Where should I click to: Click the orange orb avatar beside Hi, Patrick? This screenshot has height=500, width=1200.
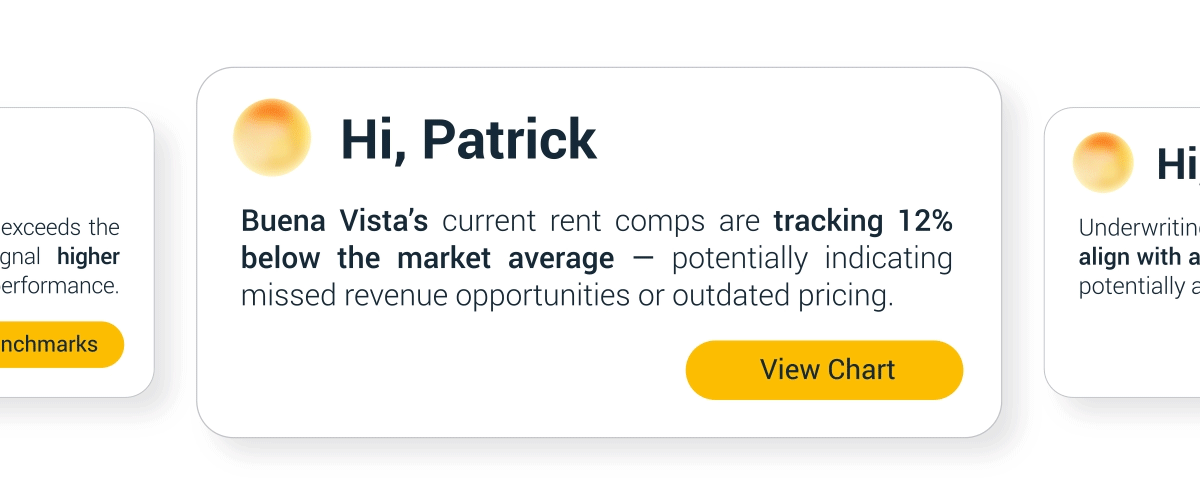pyautogui.click(x=272, y=138)
